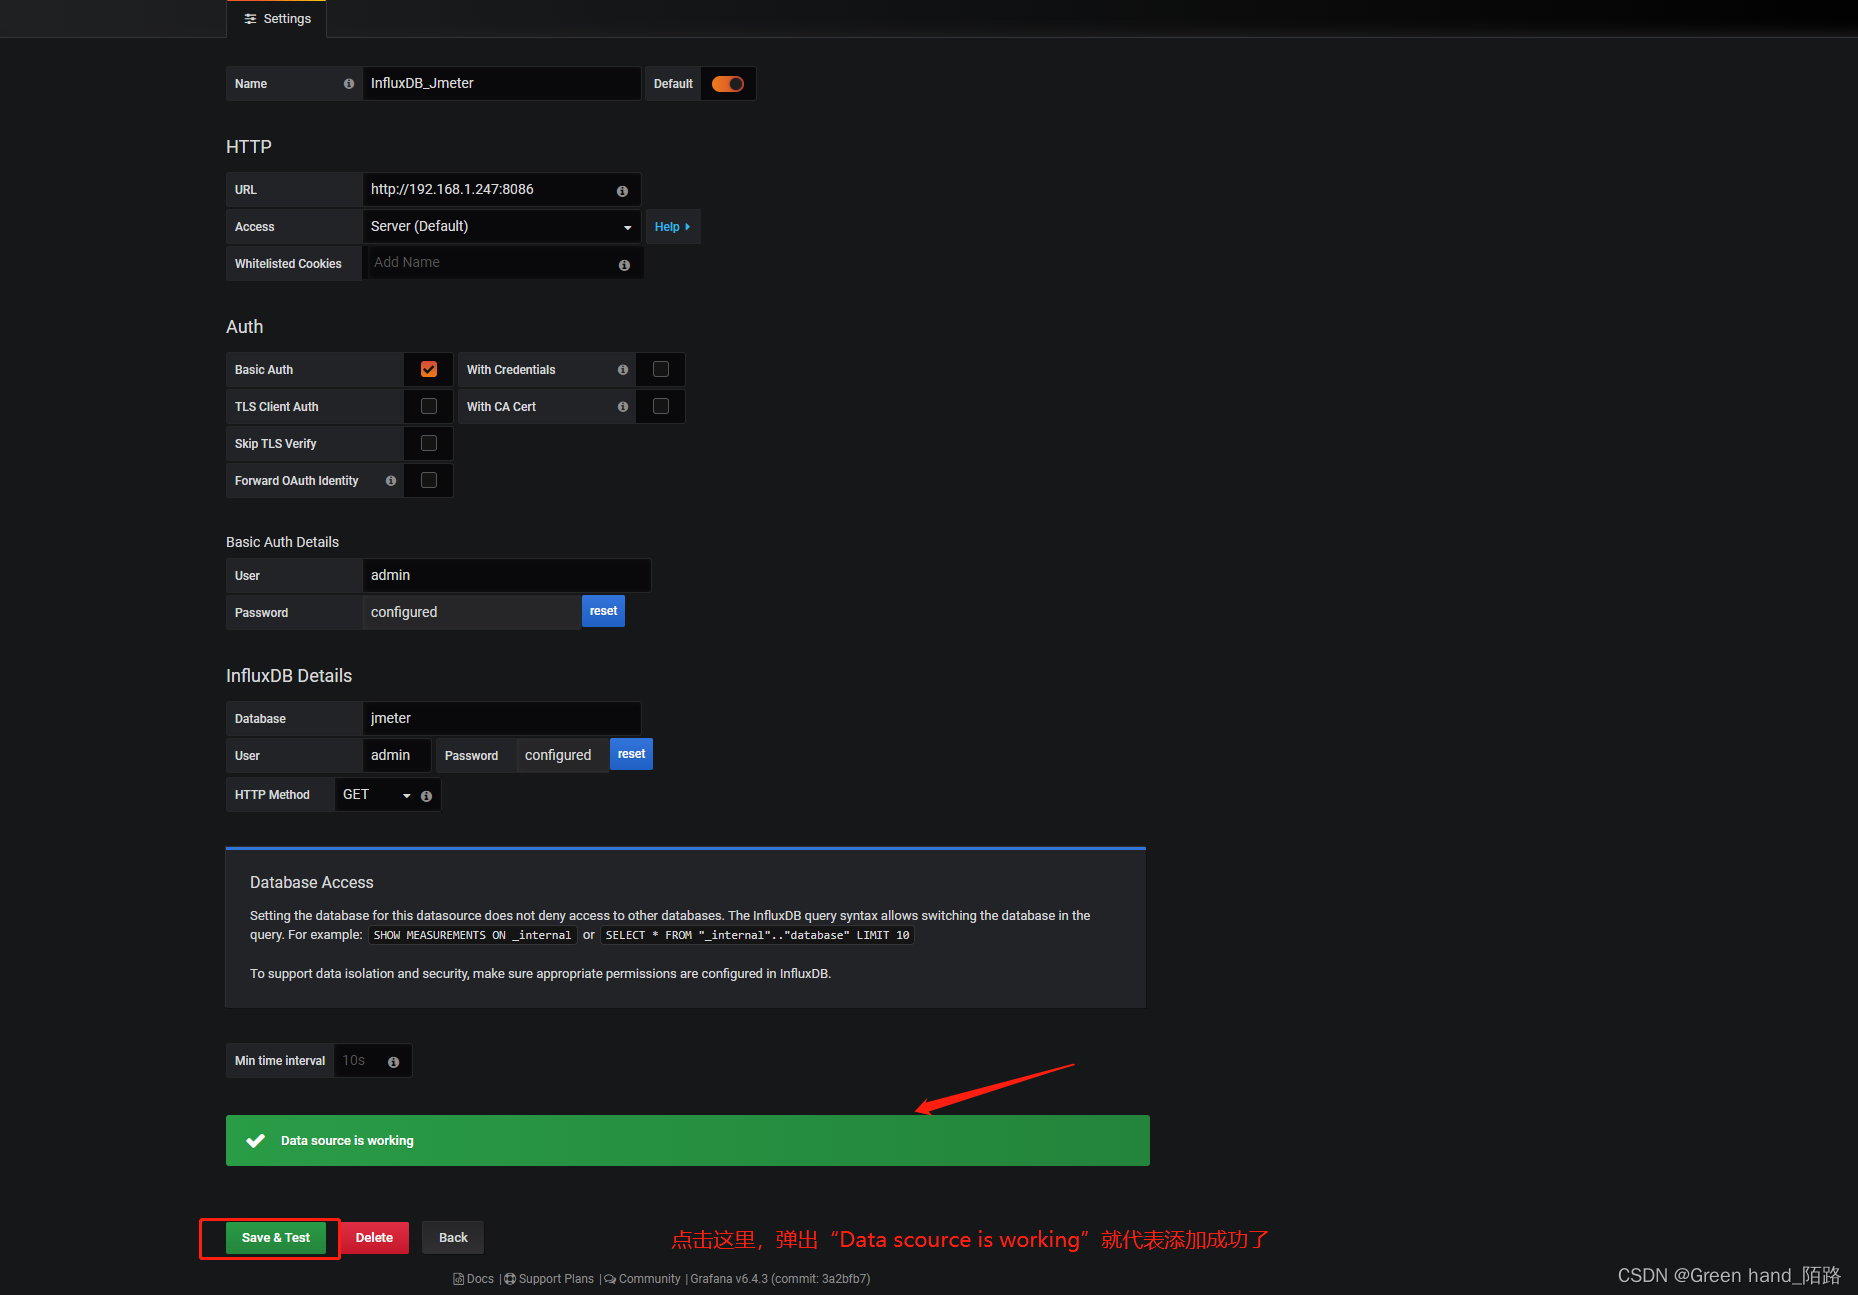Click the info icon beside Name

[349, 84]
